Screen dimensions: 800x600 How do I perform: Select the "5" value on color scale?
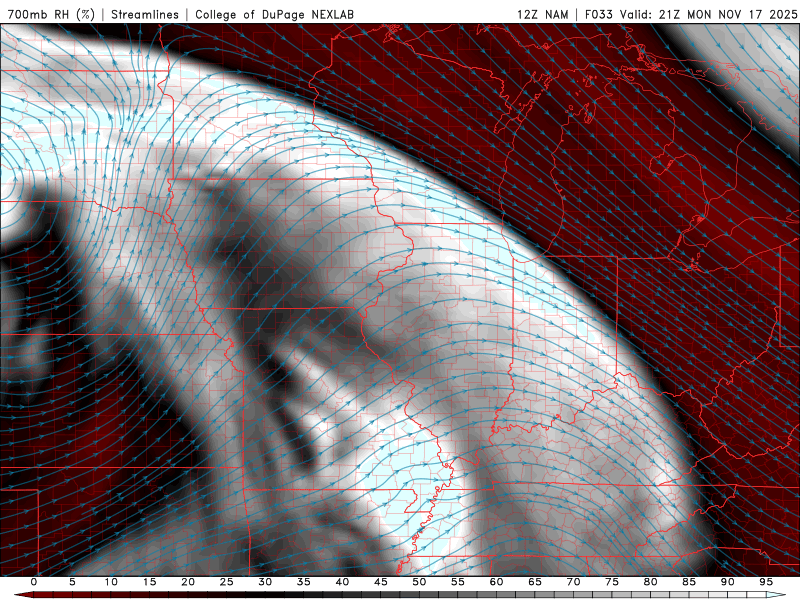coord(72,582)
